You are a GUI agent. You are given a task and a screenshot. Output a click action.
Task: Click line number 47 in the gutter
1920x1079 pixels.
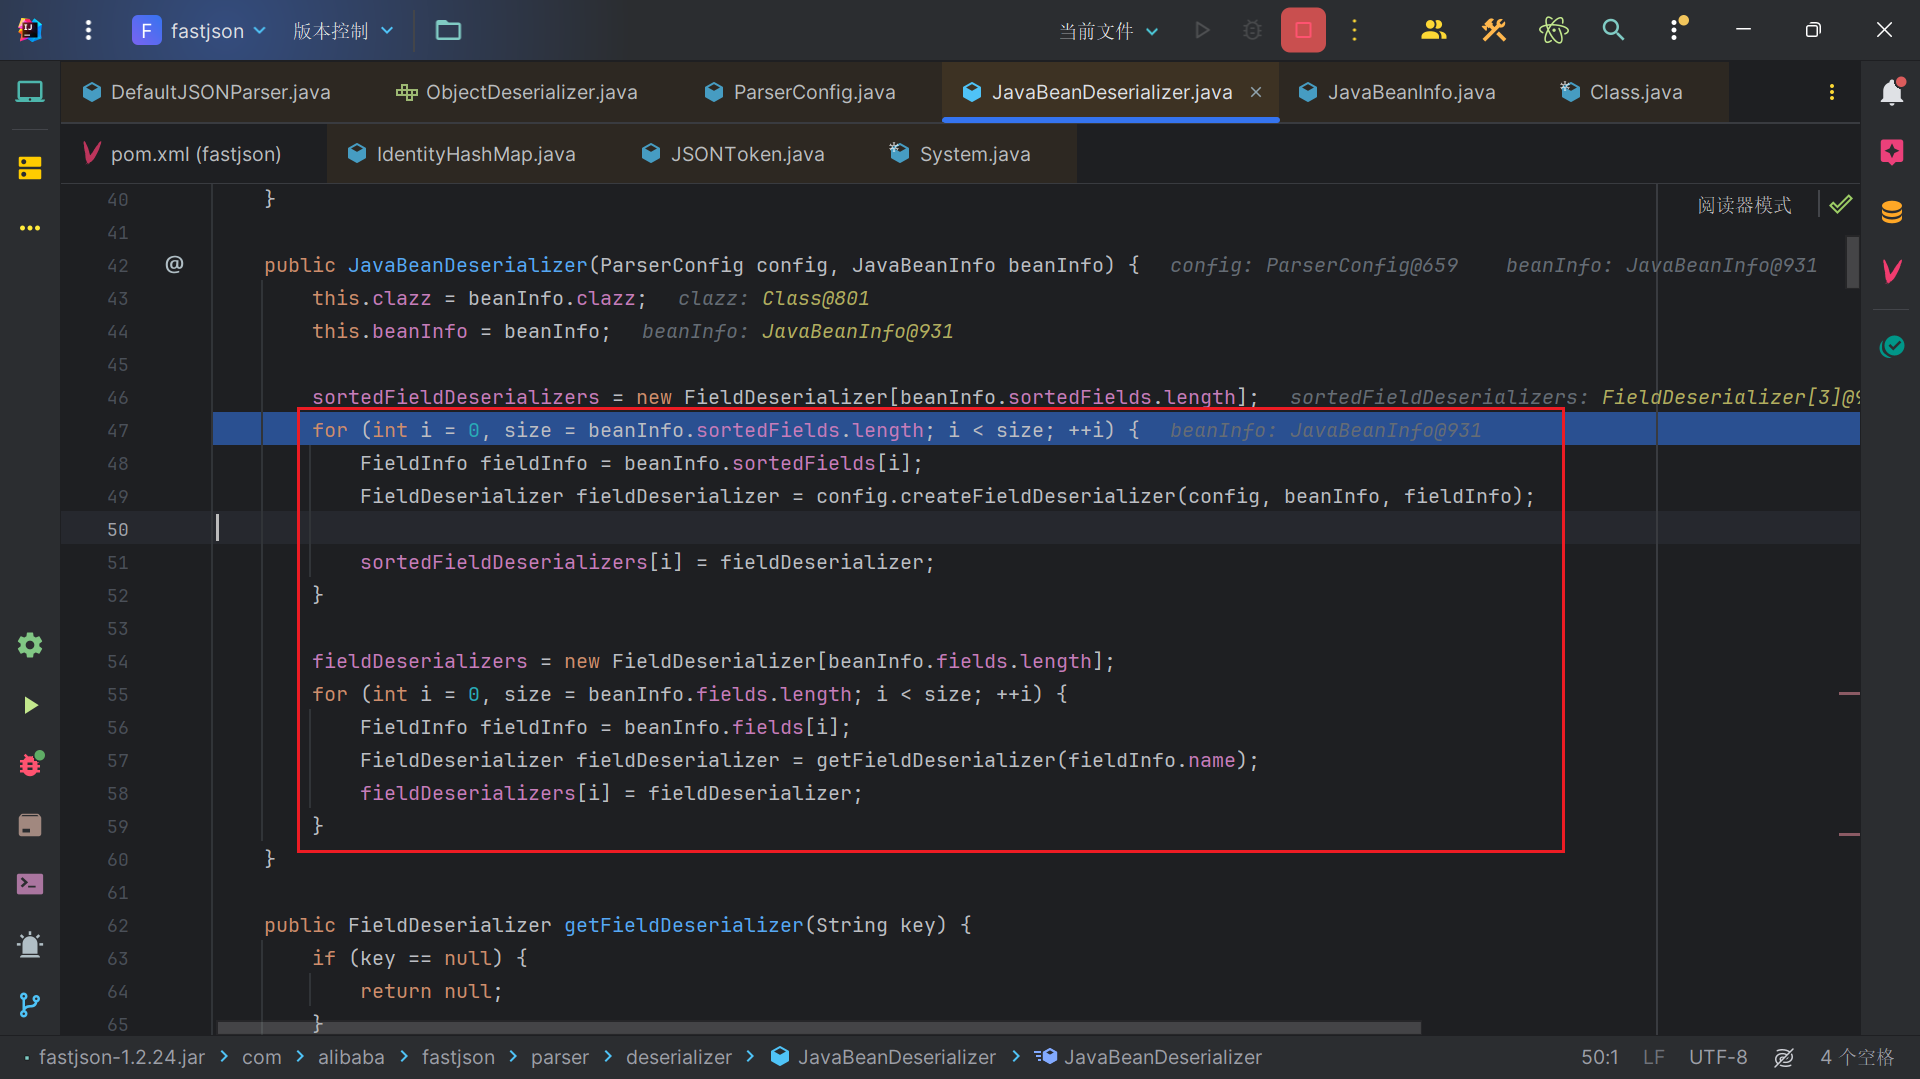118,430
